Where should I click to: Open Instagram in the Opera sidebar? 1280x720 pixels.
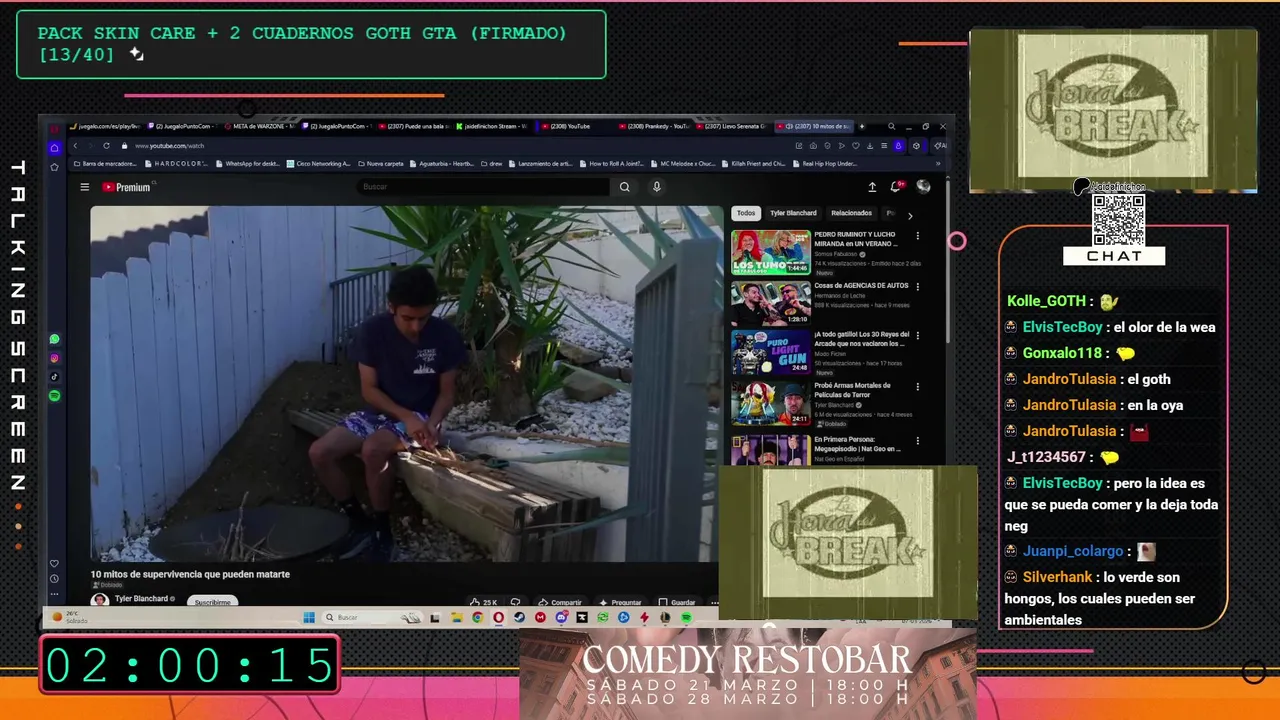(x=54, y=358)
